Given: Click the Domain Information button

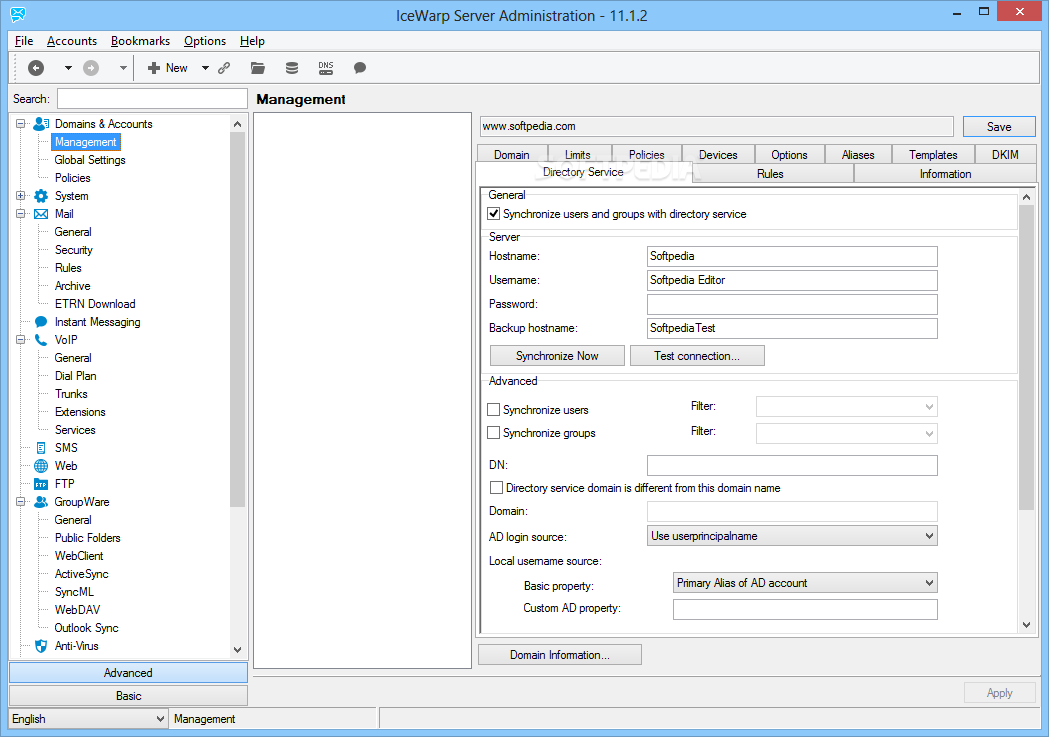Looking at the screenshot, I should click(x=560, y=655).
